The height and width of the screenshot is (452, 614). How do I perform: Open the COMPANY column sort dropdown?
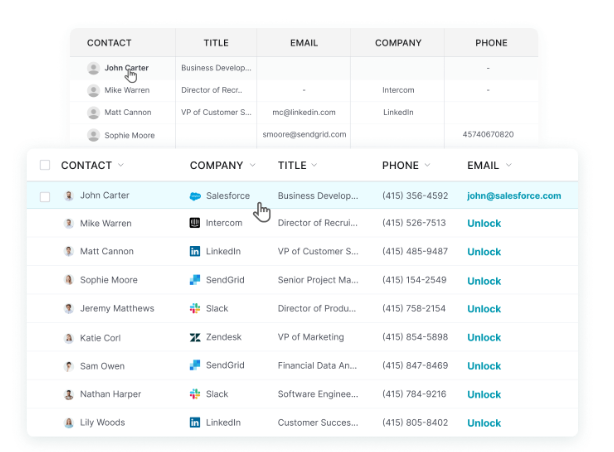[x=253, y=165]
